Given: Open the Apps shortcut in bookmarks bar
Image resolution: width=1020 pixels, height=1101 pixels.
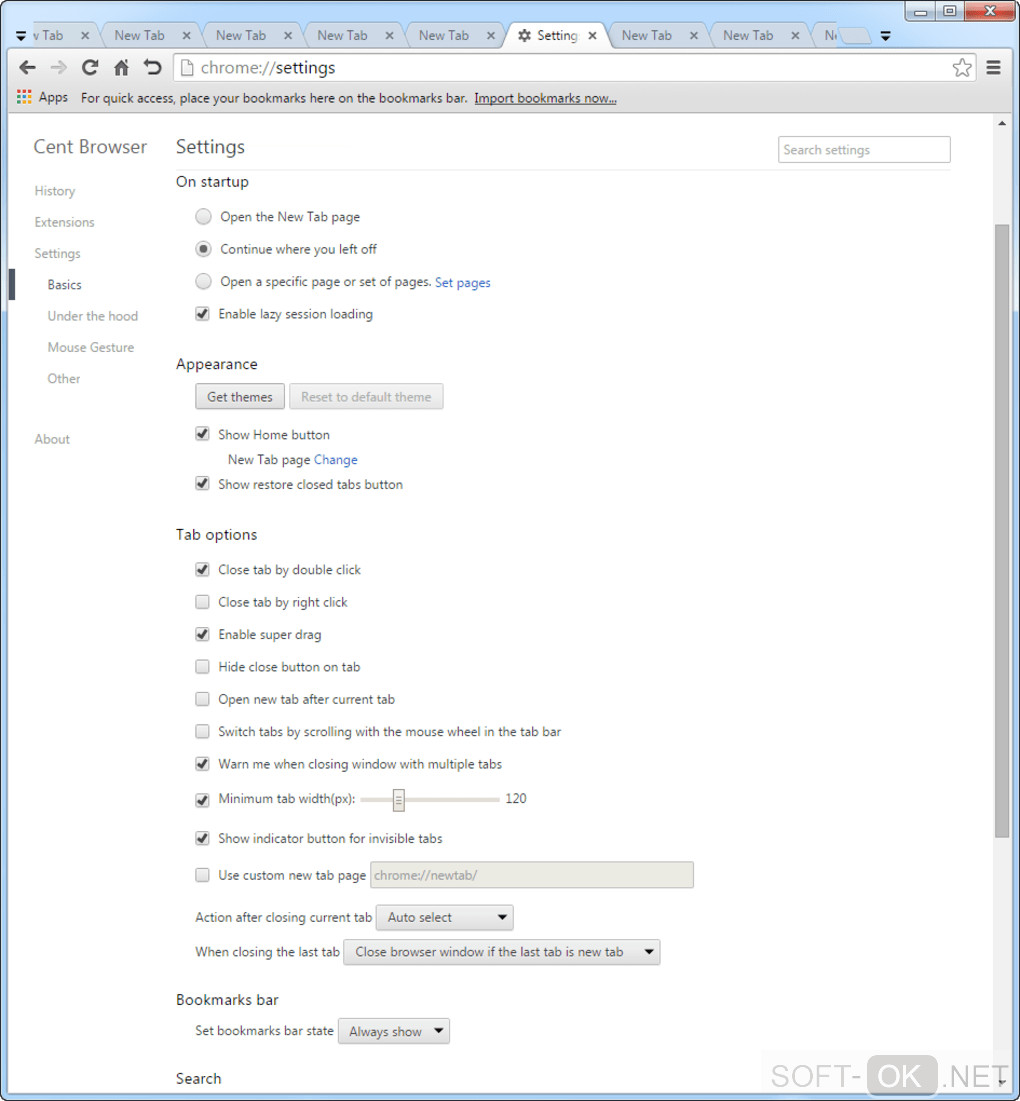Looking at the screenshot, I should click(x=43, y=97).
